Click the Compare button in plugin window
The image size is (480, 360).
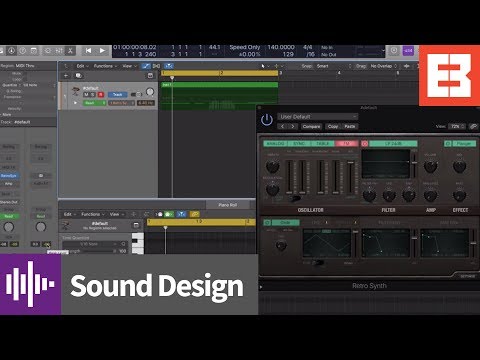(311, 126)
